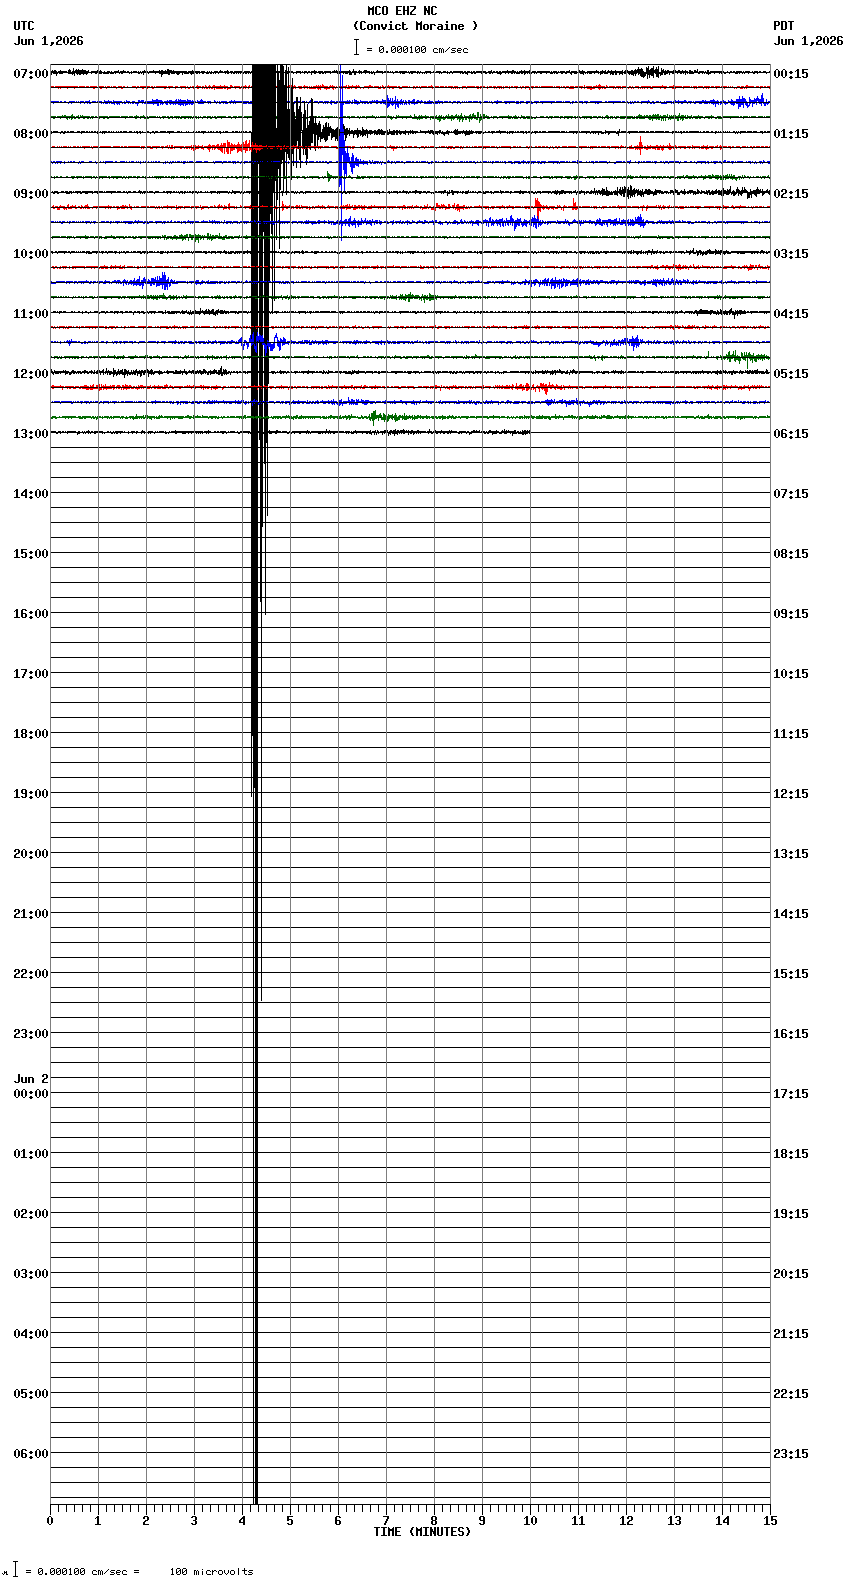Click the UTC time label '03:00'
Image resolution: width=850 pixels, height=1584 pixels.
pos(31,1274)
